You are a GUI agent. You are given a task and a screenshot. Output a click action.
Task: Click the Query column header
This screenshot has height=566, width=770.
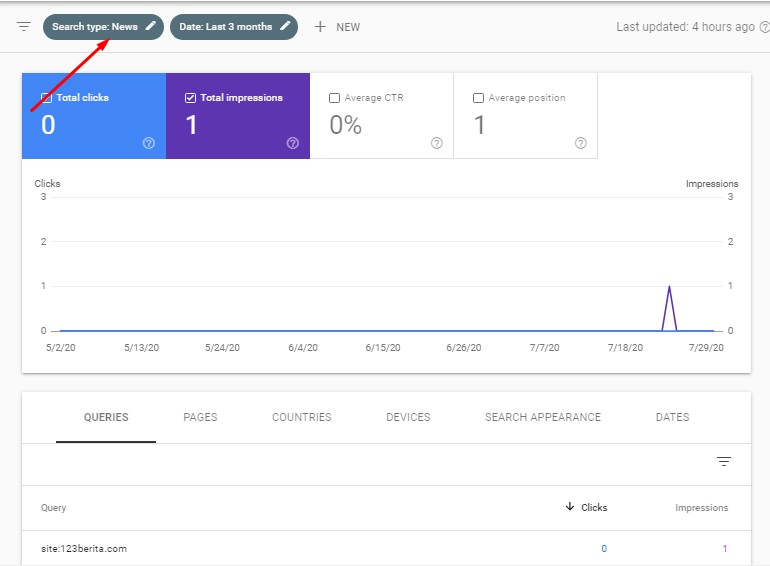pyautogui.click(x=54, y=508)
